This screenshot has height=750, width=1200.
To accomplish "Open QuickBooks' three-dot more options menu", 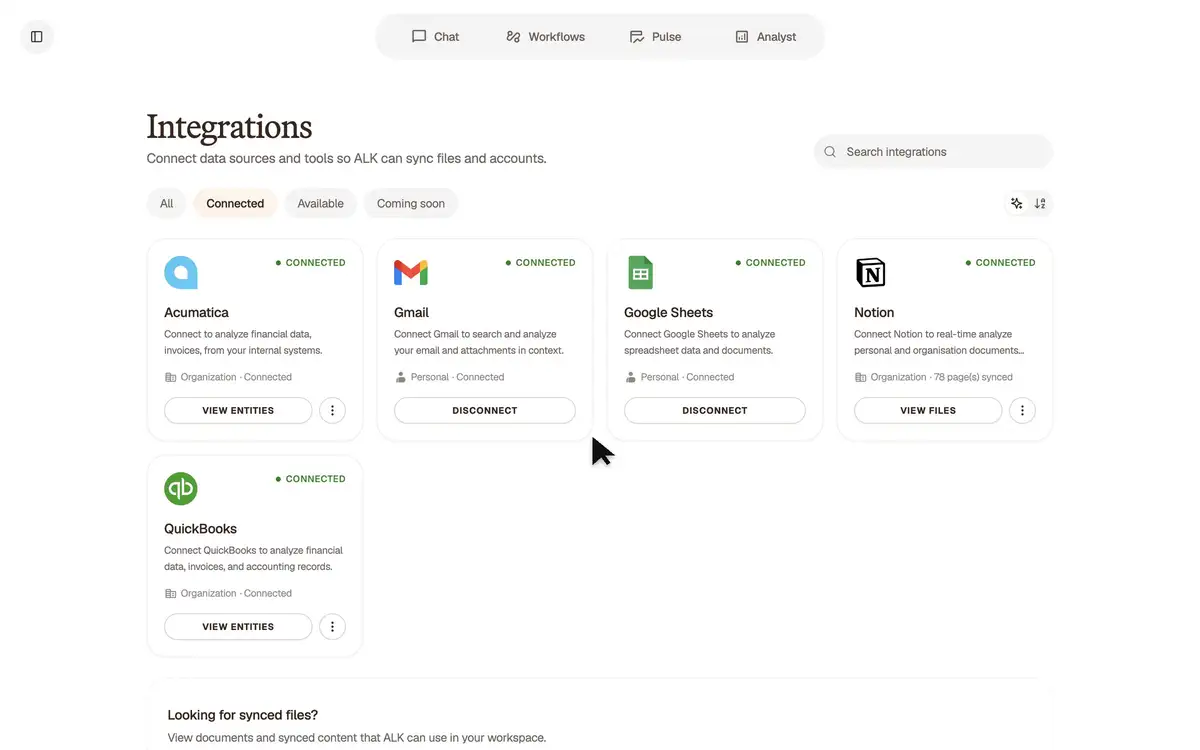I will pos(332,627).
